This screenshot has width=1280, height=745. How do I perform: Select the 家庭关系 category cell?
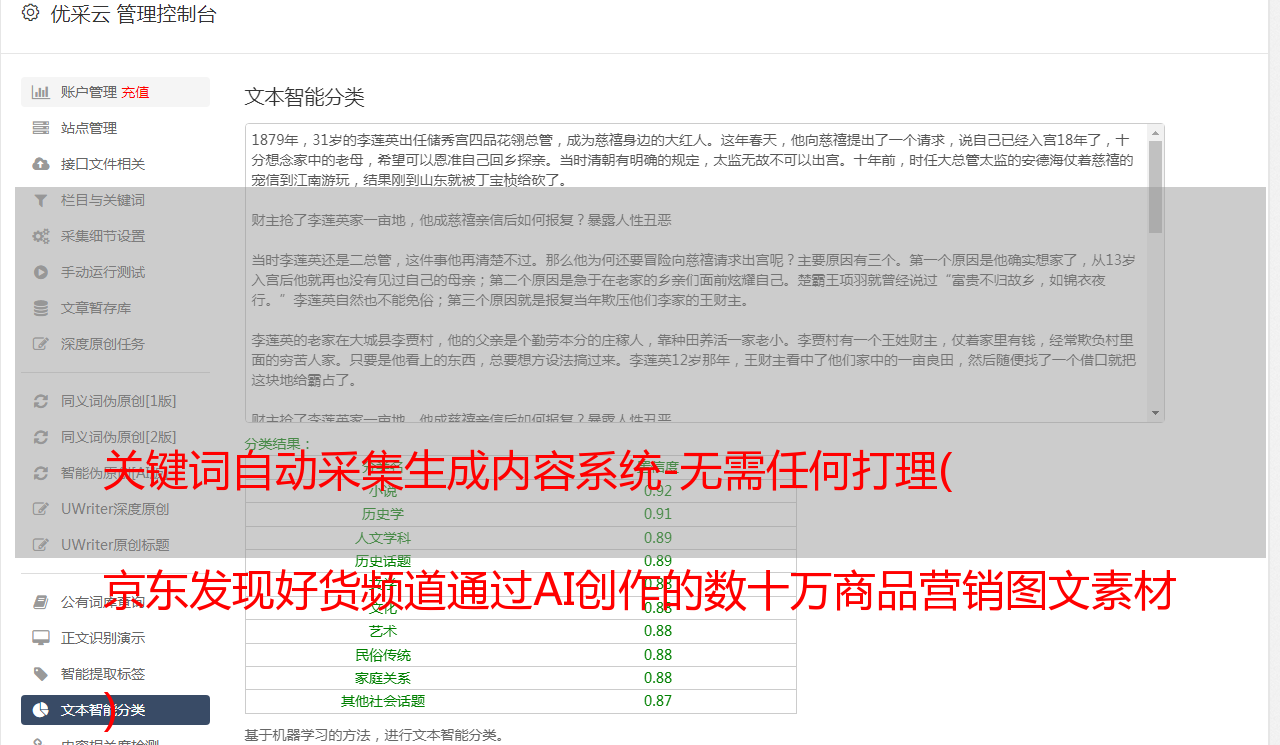click(x=383, y=678)
